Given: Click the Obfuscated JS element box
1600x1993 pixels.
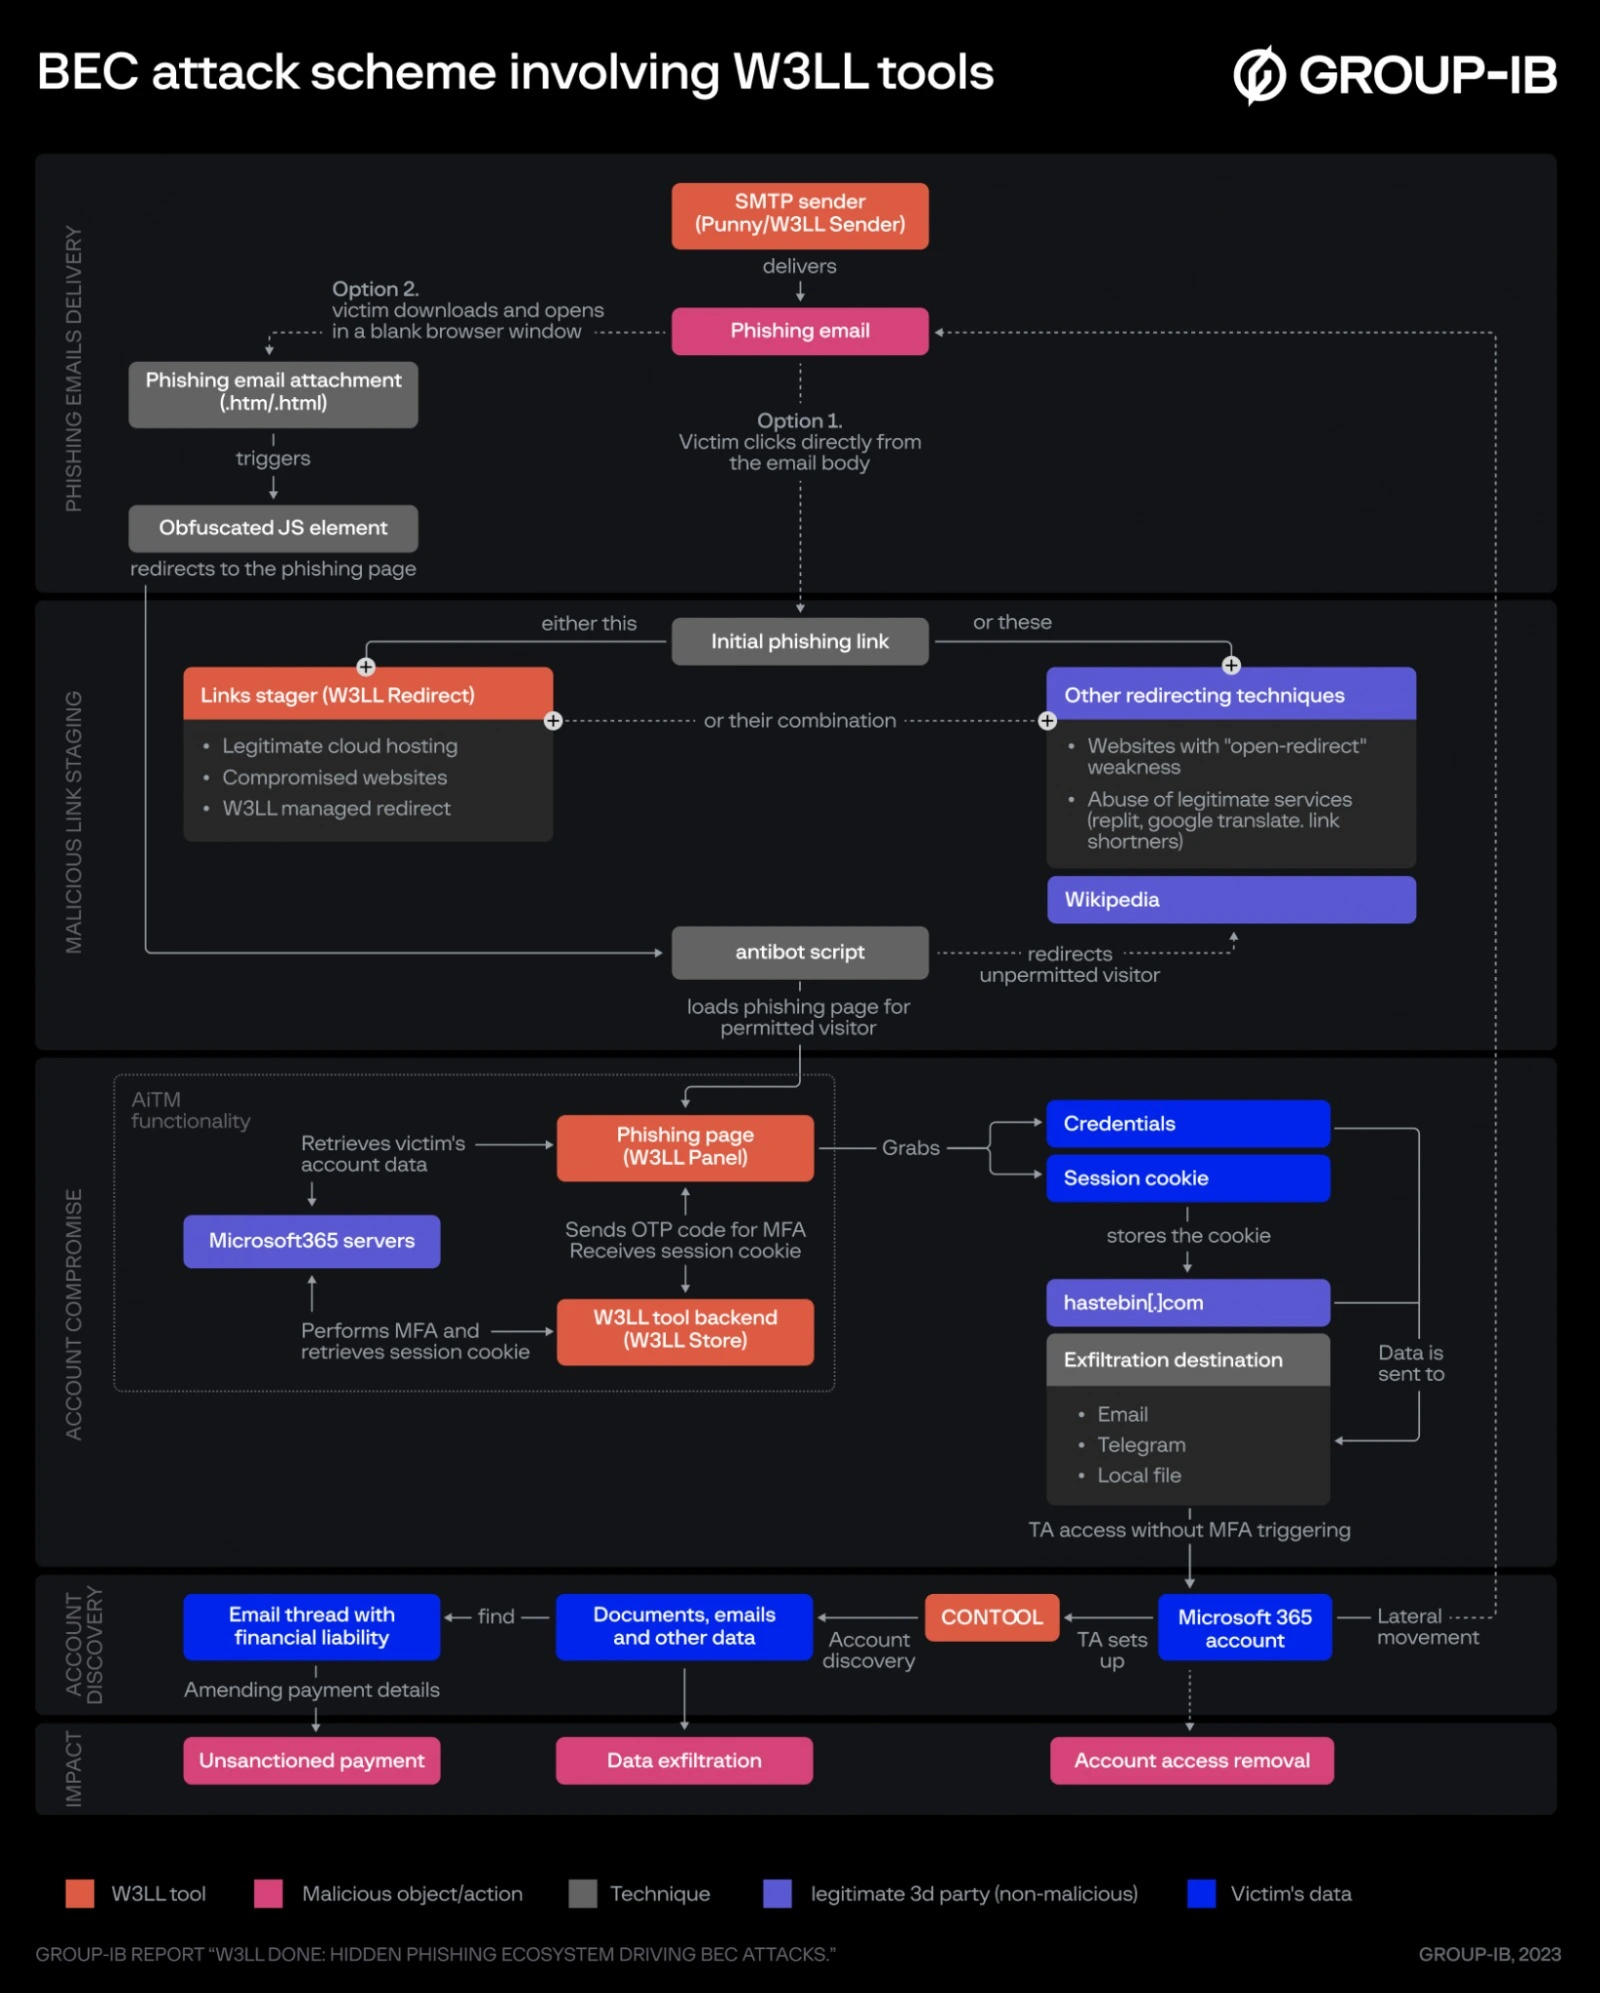Looking at the screenshot, I should tap(273, 528).
